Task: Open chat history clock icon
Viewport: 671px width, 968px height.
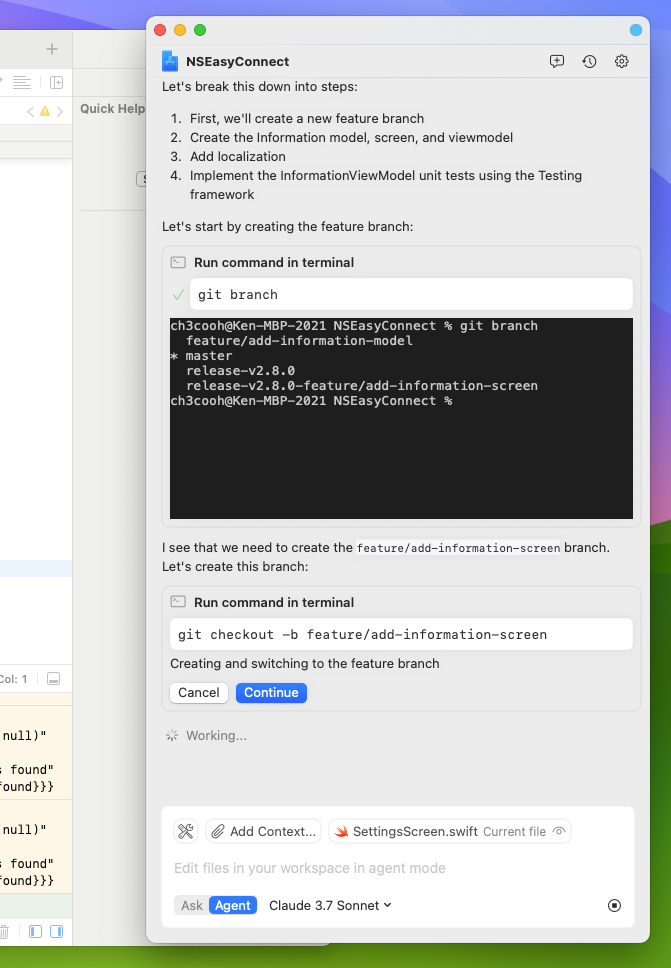Action: click(590, 61)
